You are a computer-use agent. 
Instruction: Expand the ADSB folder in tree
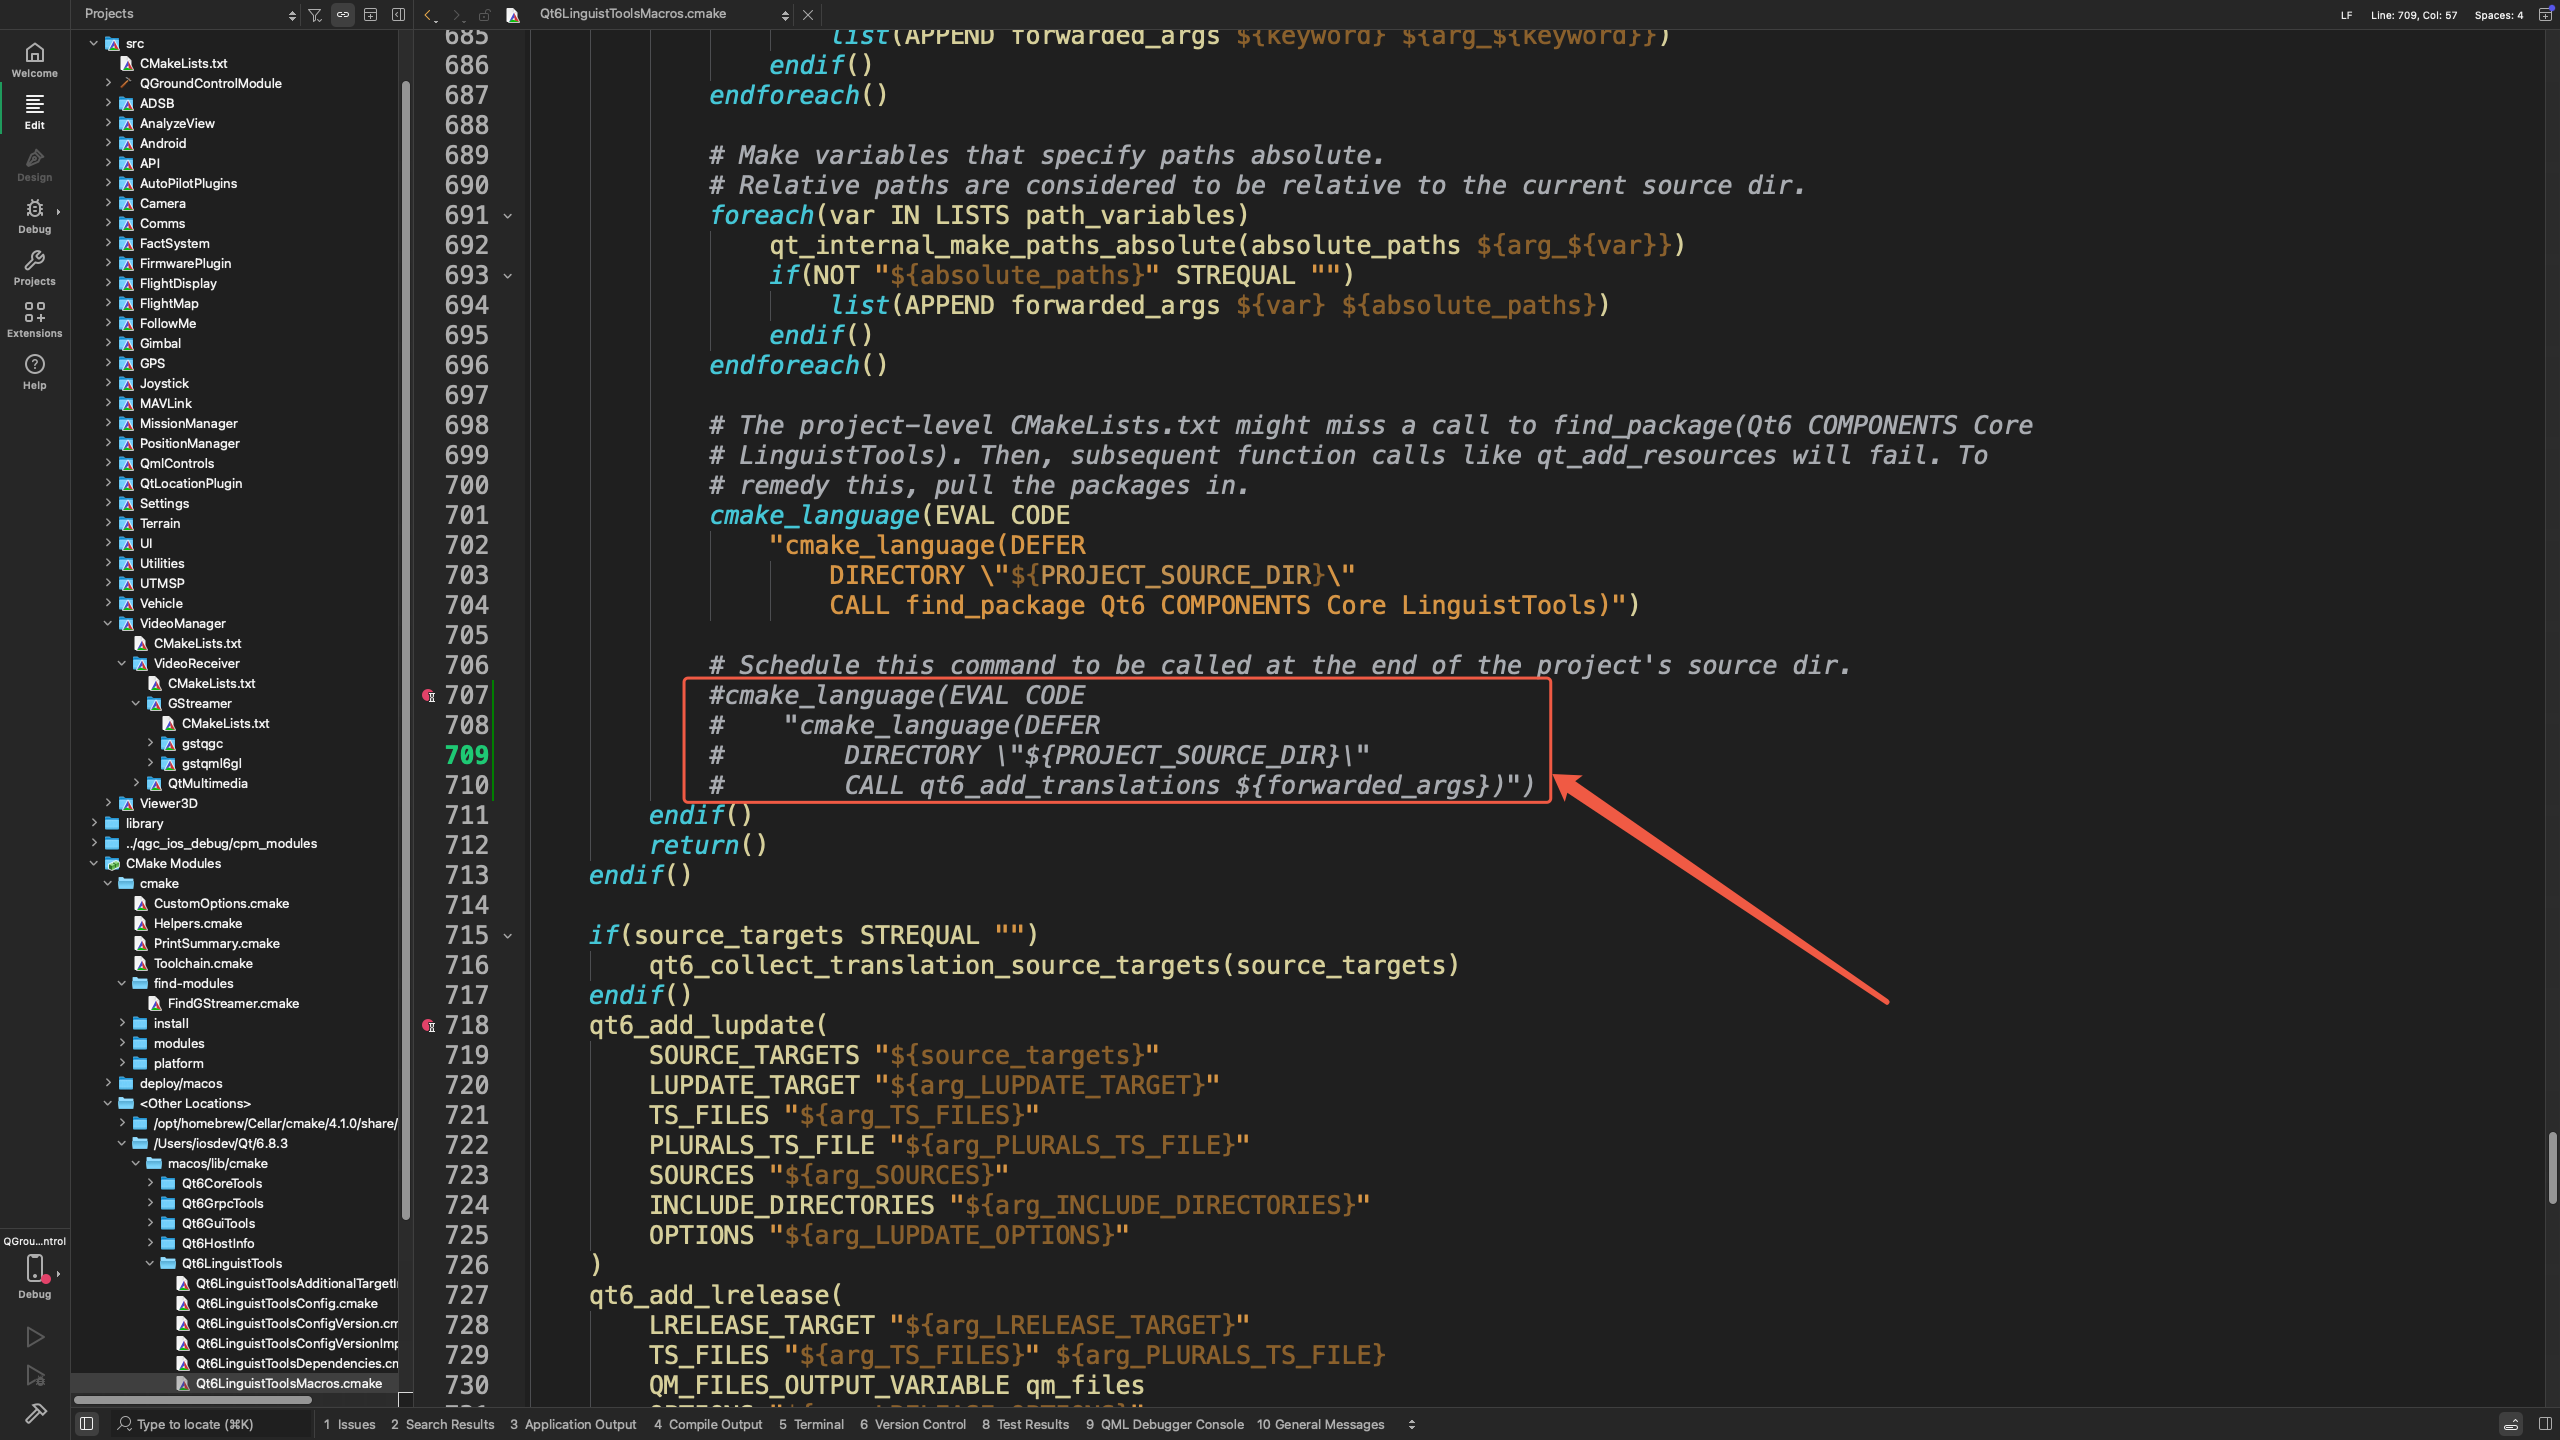tap(108, 103)
